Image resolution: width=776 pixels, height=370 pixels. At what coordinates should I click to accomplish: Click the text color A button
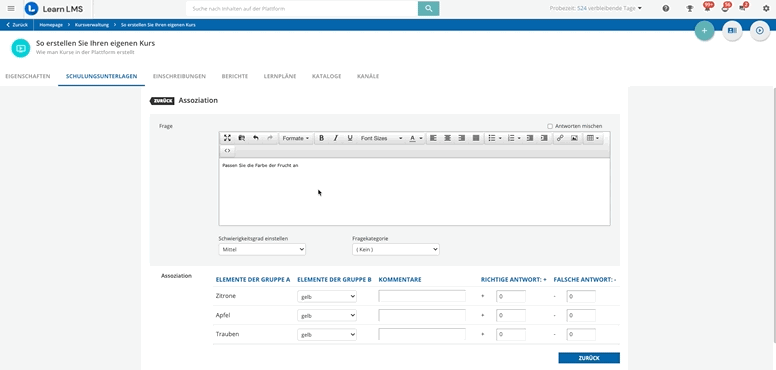[412, 138]
